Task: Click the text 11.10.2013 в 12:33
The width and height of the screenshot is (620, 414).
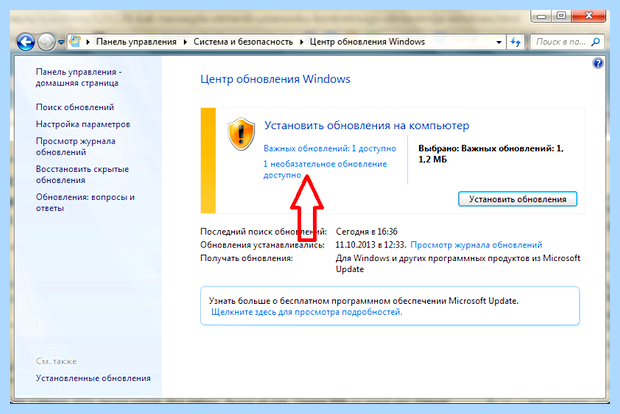Action: (370, 245)
